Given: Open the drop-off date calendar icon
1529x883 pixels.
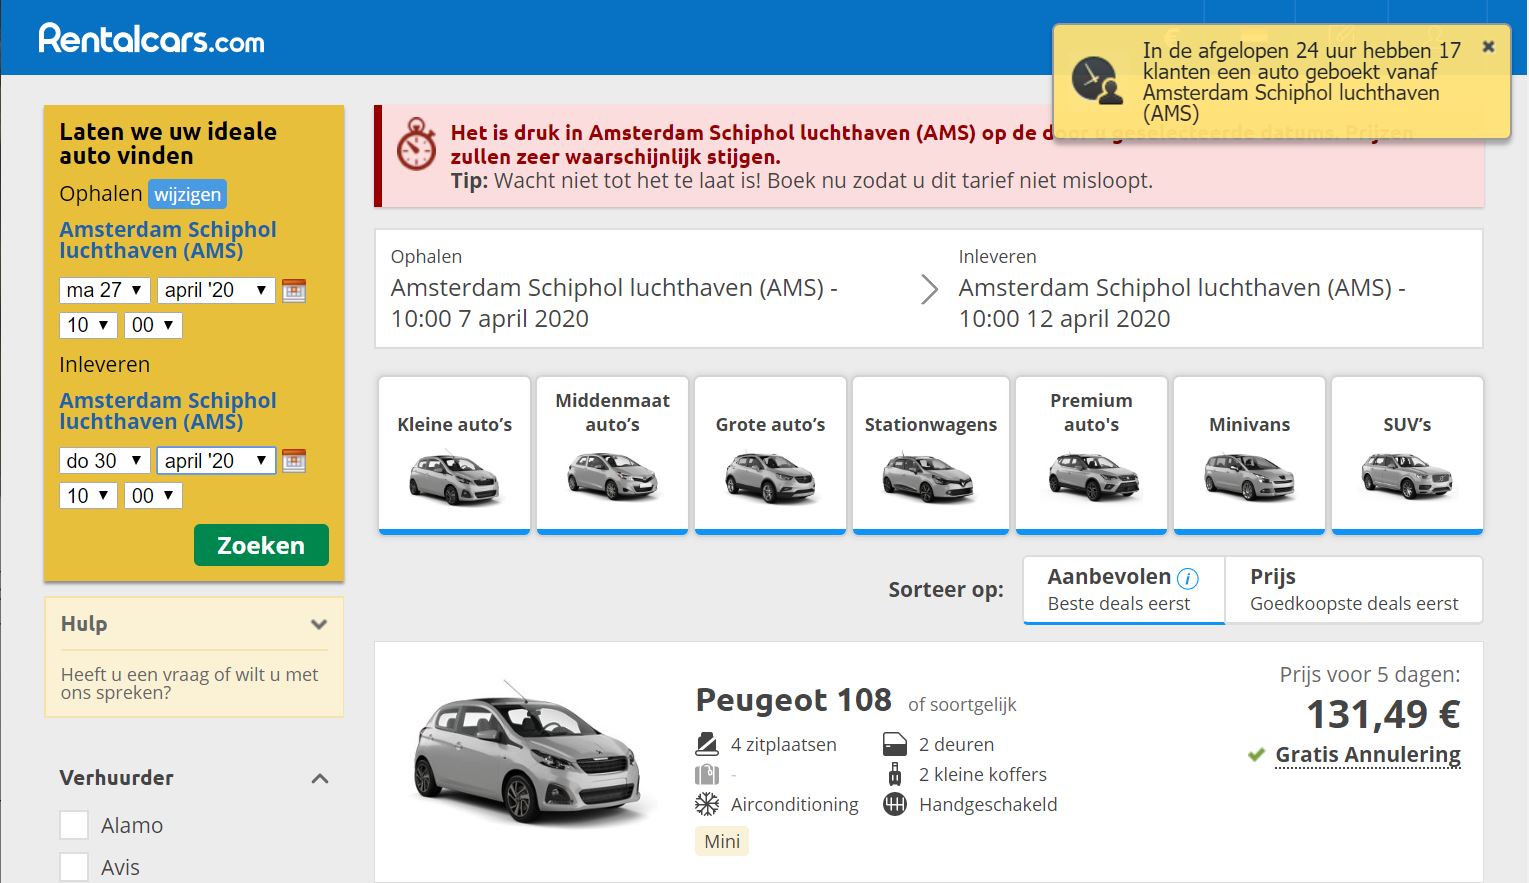Looking at the screenshot, I should (x=294, y=461).
